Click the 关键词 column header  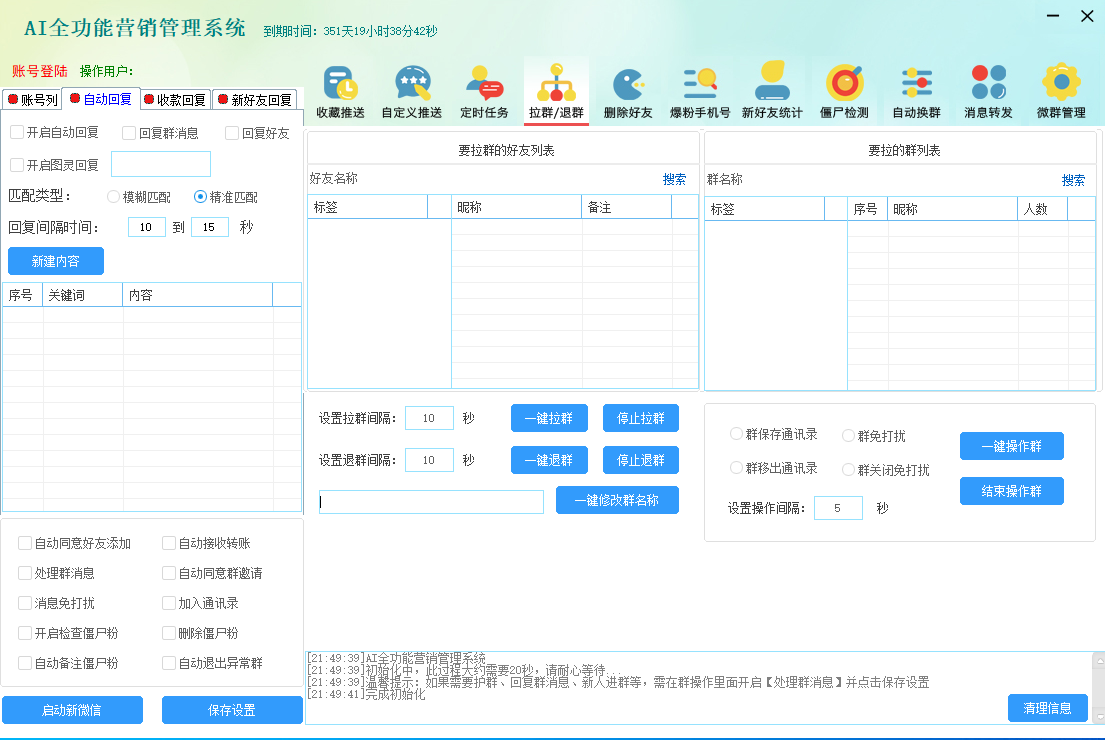[x=83, y=295]
